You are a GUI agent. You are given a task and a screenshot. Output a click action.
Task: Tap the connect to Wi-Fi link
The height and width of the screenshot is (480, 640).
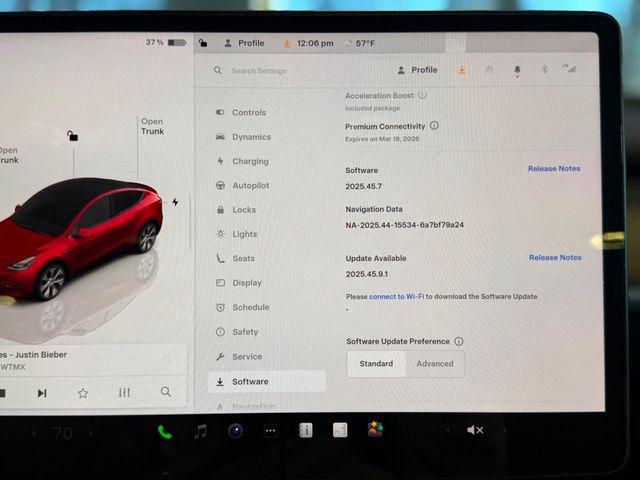click(x=396, y=297)
